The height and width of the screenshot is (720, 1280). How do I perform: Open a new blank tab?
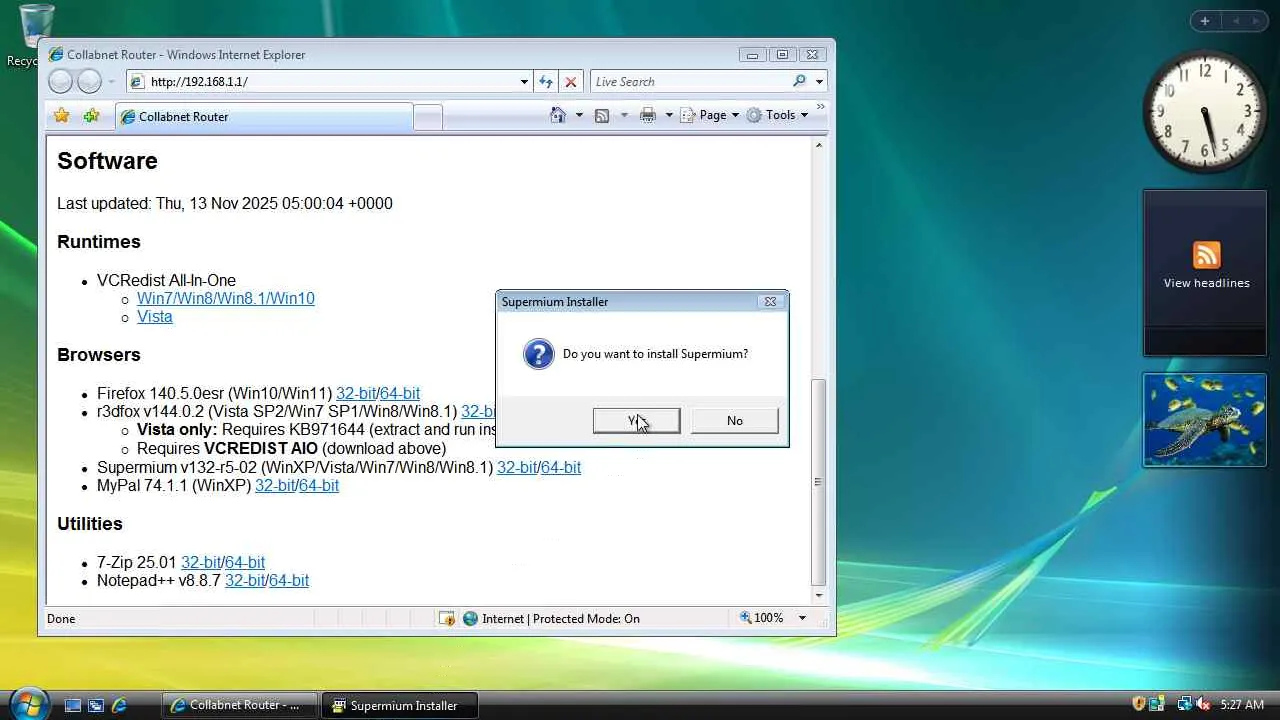coord(428,117)
